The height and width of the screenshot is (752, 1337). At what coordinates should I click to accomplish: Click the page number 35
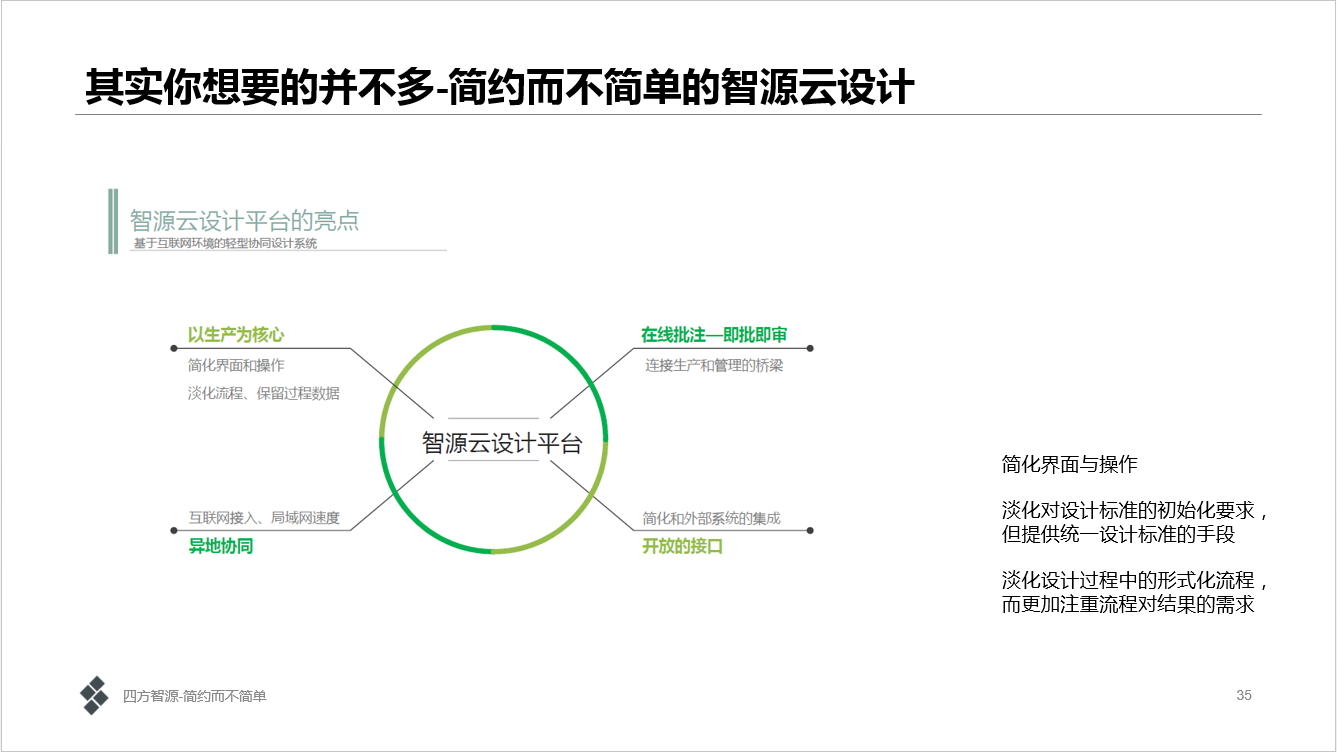[1244, 695]
